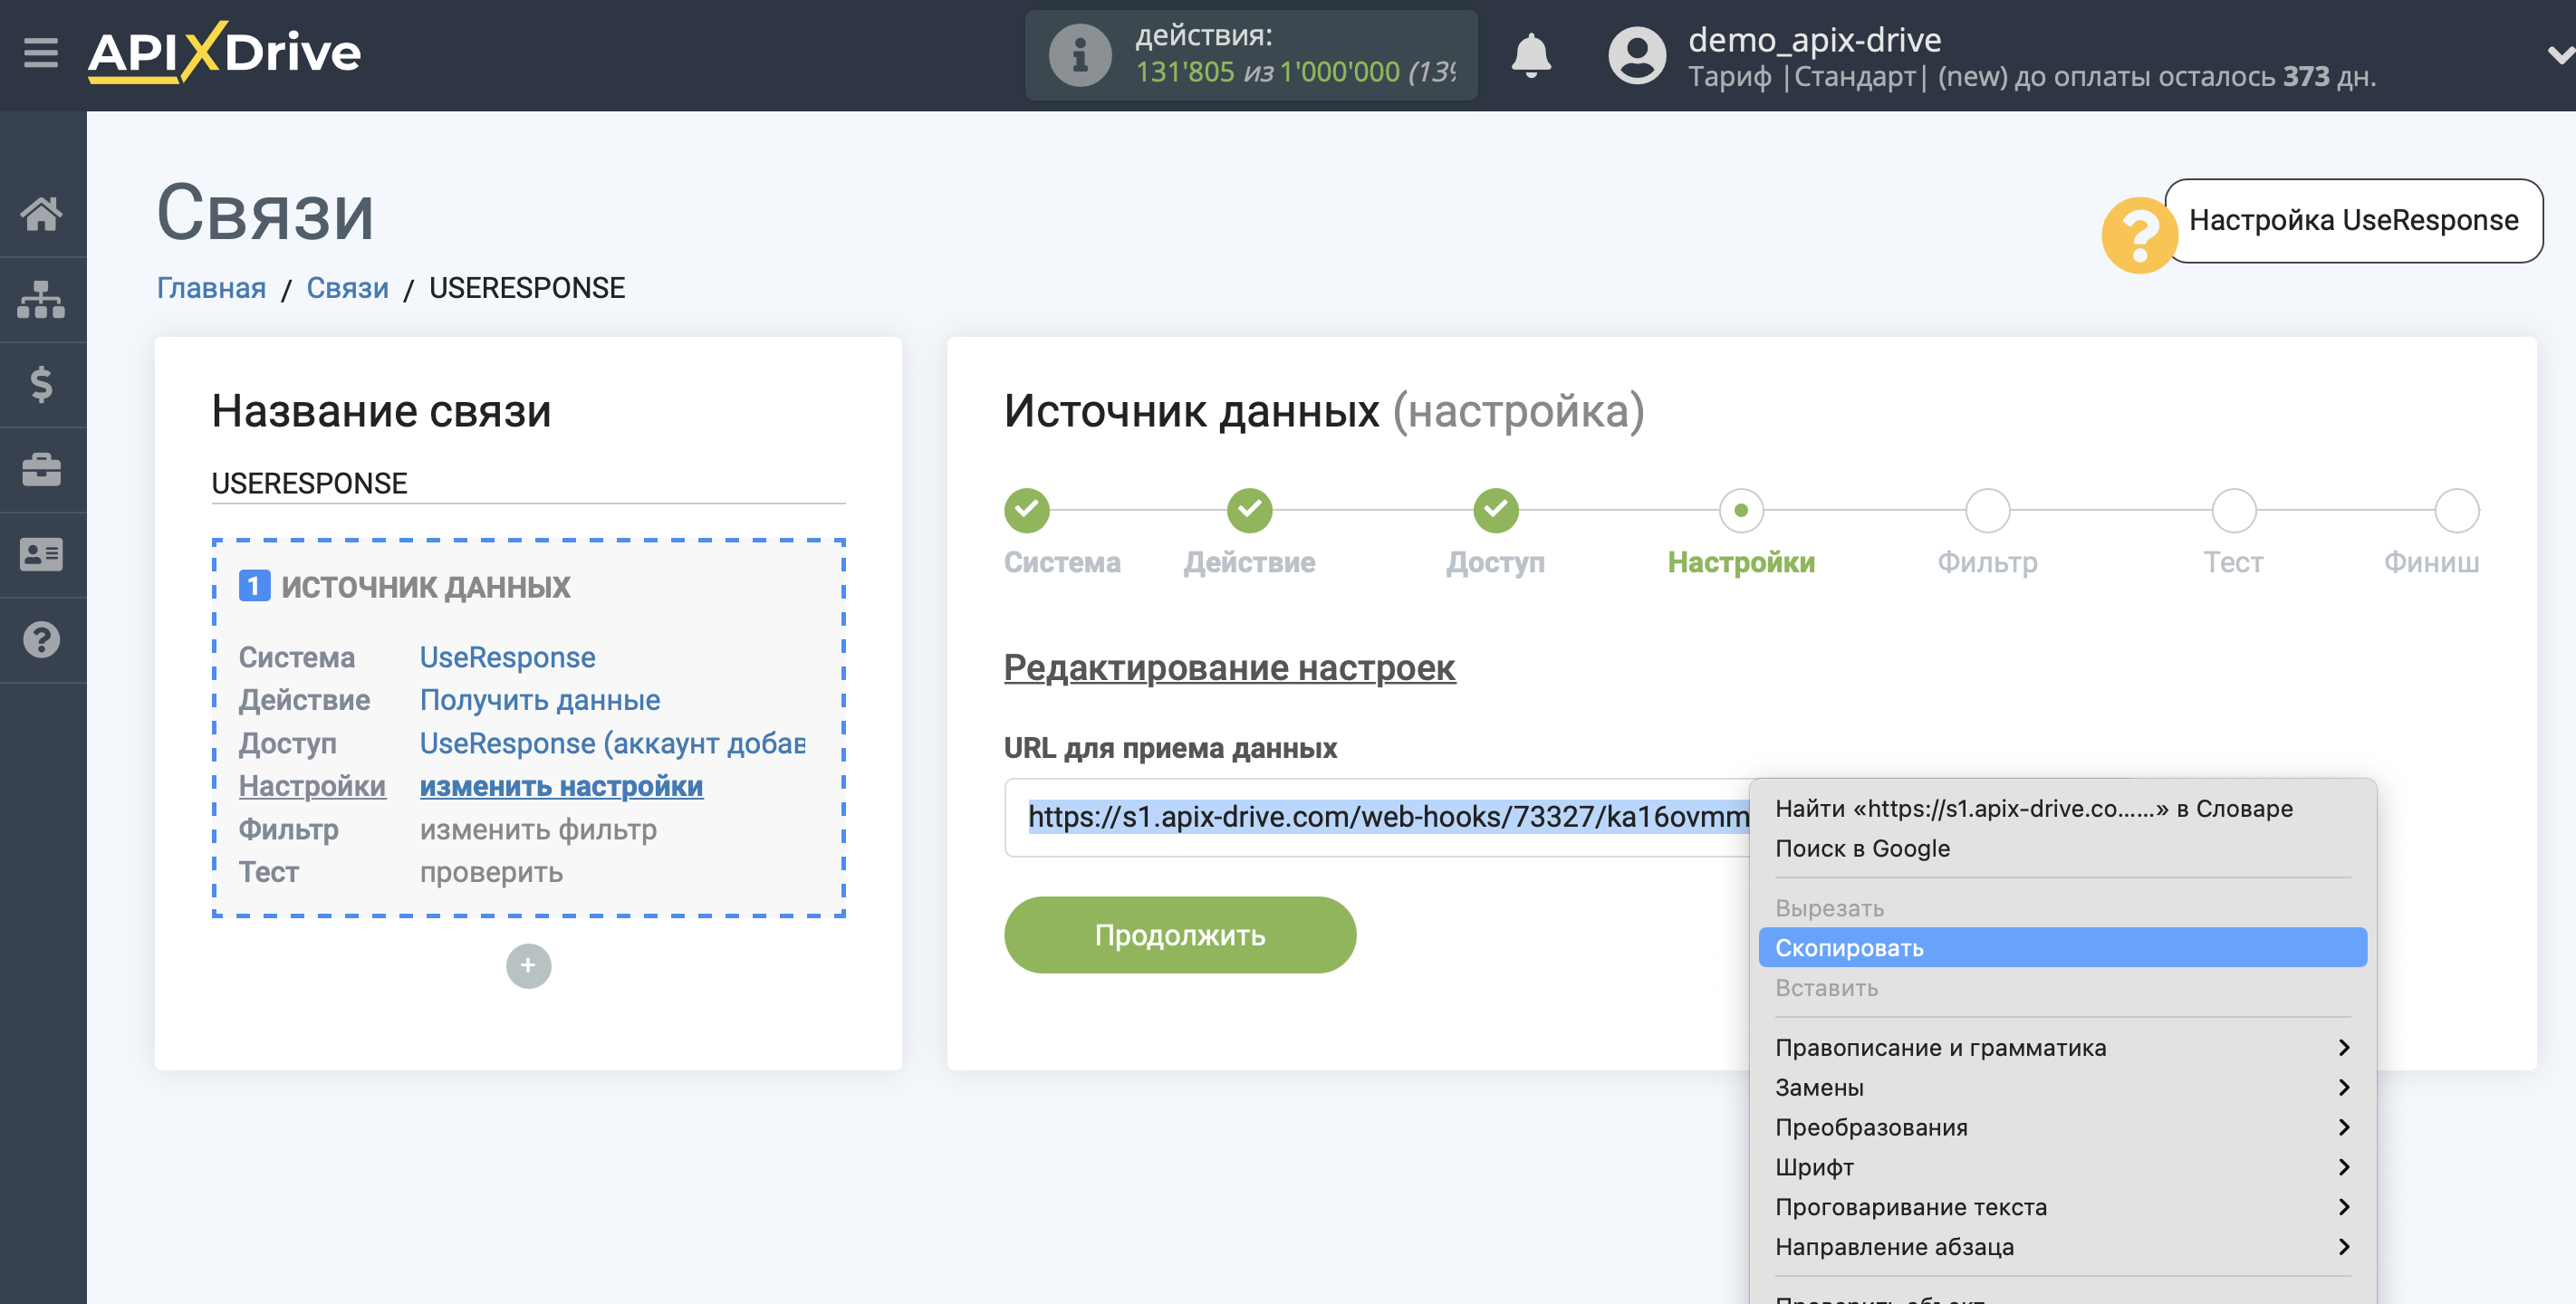2576x1304 pixels.
Task: Open help question icon in sidebar
Action: tap(41, 639)
